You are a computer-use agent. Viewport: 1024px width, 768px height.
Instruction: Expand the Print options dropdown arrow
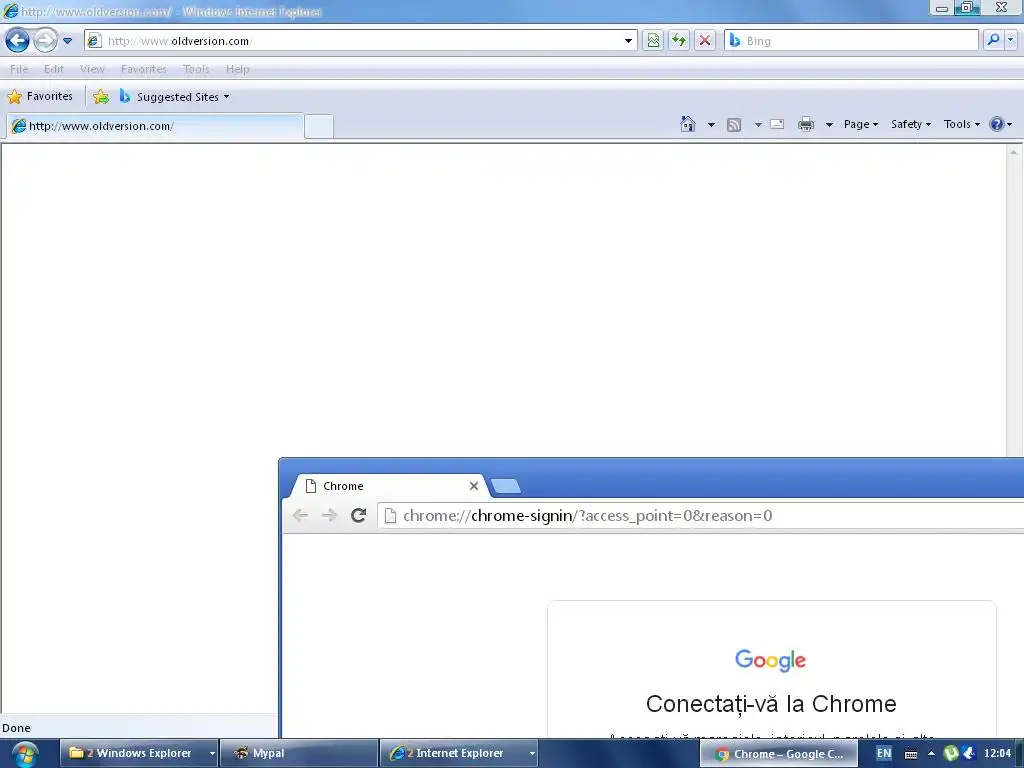pos(829,125)
